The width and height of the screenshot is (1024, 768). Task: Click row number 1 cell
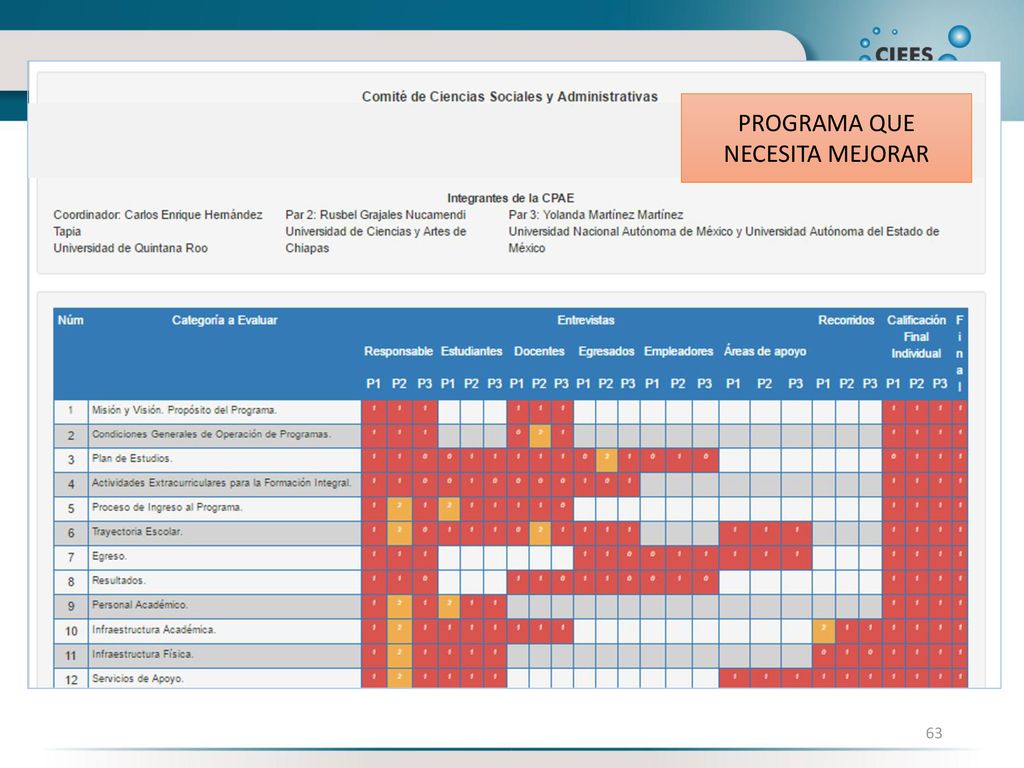(71, 411)
